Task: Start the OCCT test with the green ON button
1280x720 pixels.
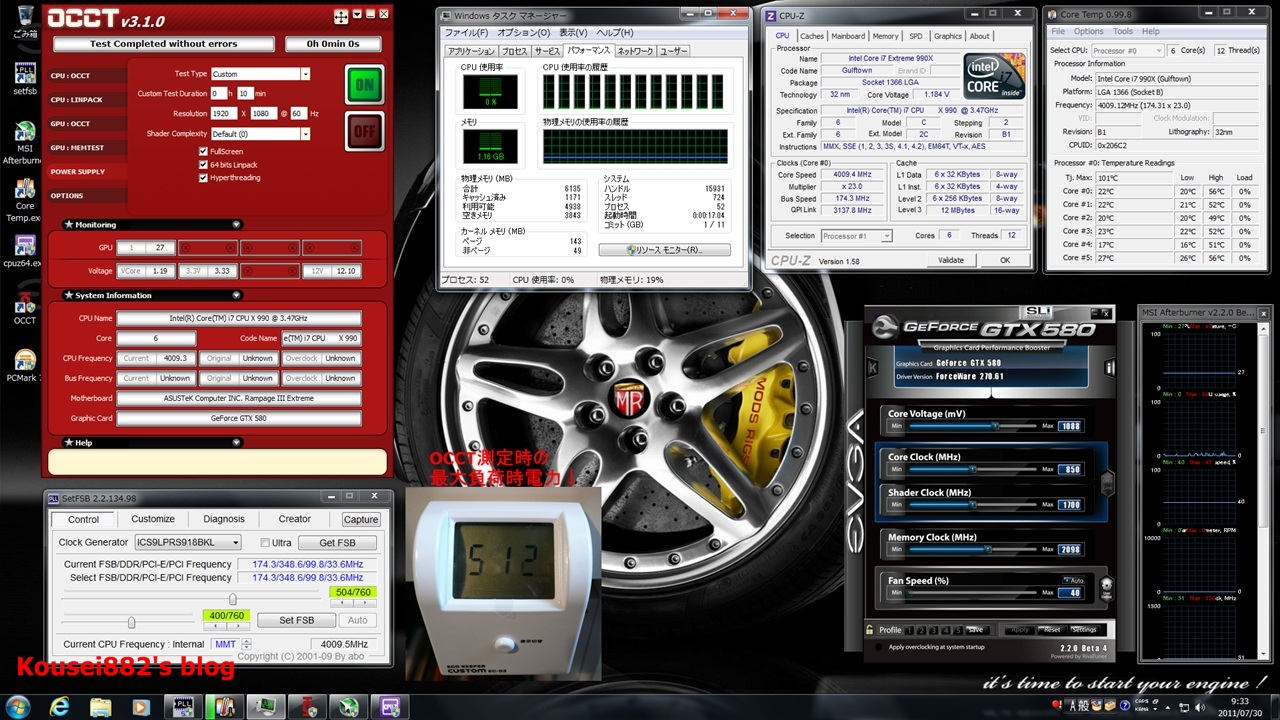Action: pos(365,84)
